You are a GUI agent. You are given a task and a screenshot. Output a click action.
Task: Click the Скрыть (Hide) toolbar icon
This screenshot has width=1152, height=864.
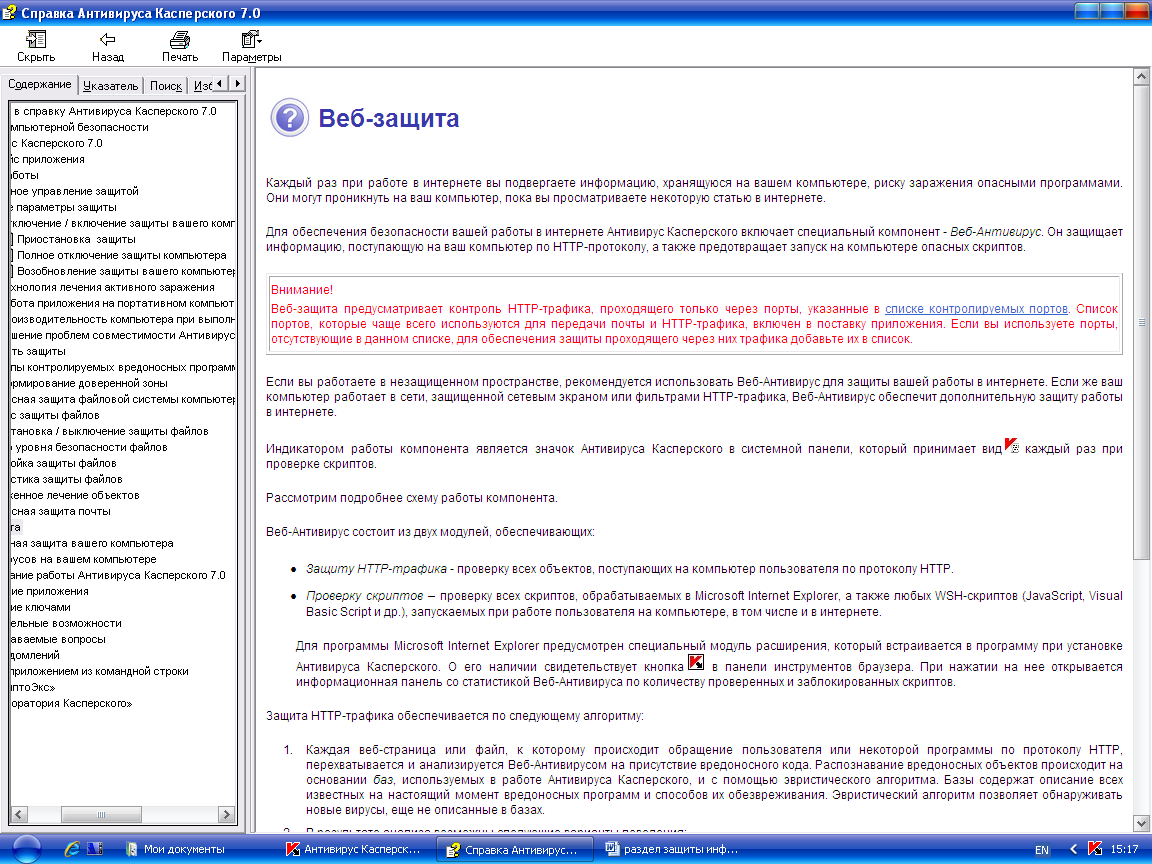point(35,46)
